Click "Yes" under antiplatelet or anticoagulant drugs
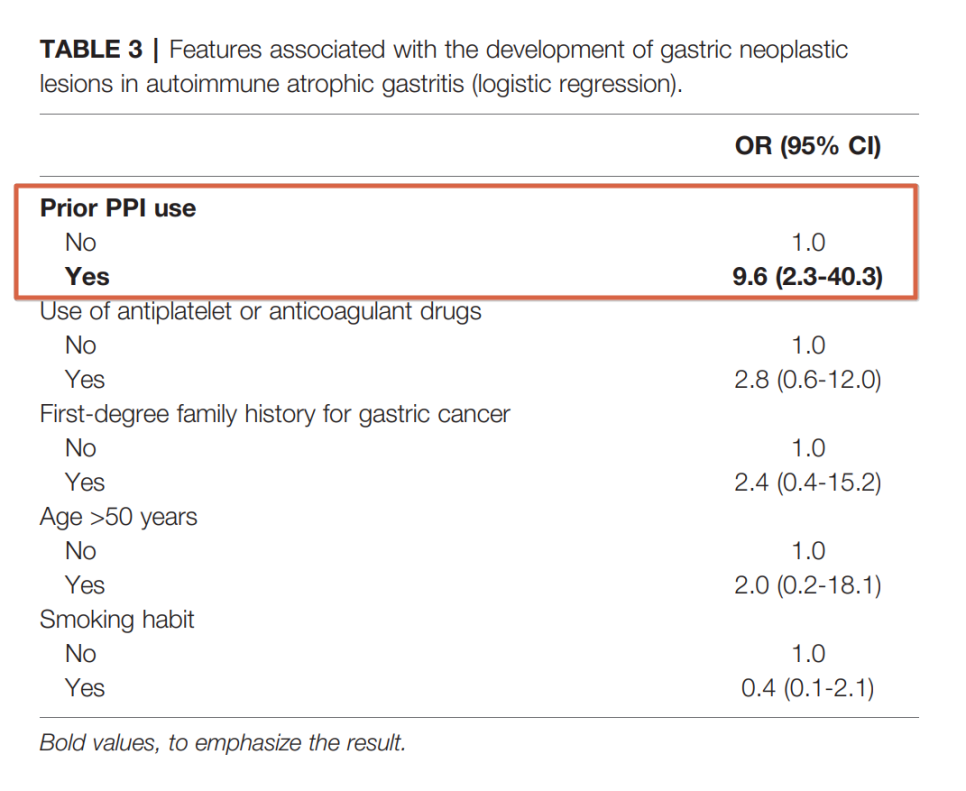 (x=85, y=380)
